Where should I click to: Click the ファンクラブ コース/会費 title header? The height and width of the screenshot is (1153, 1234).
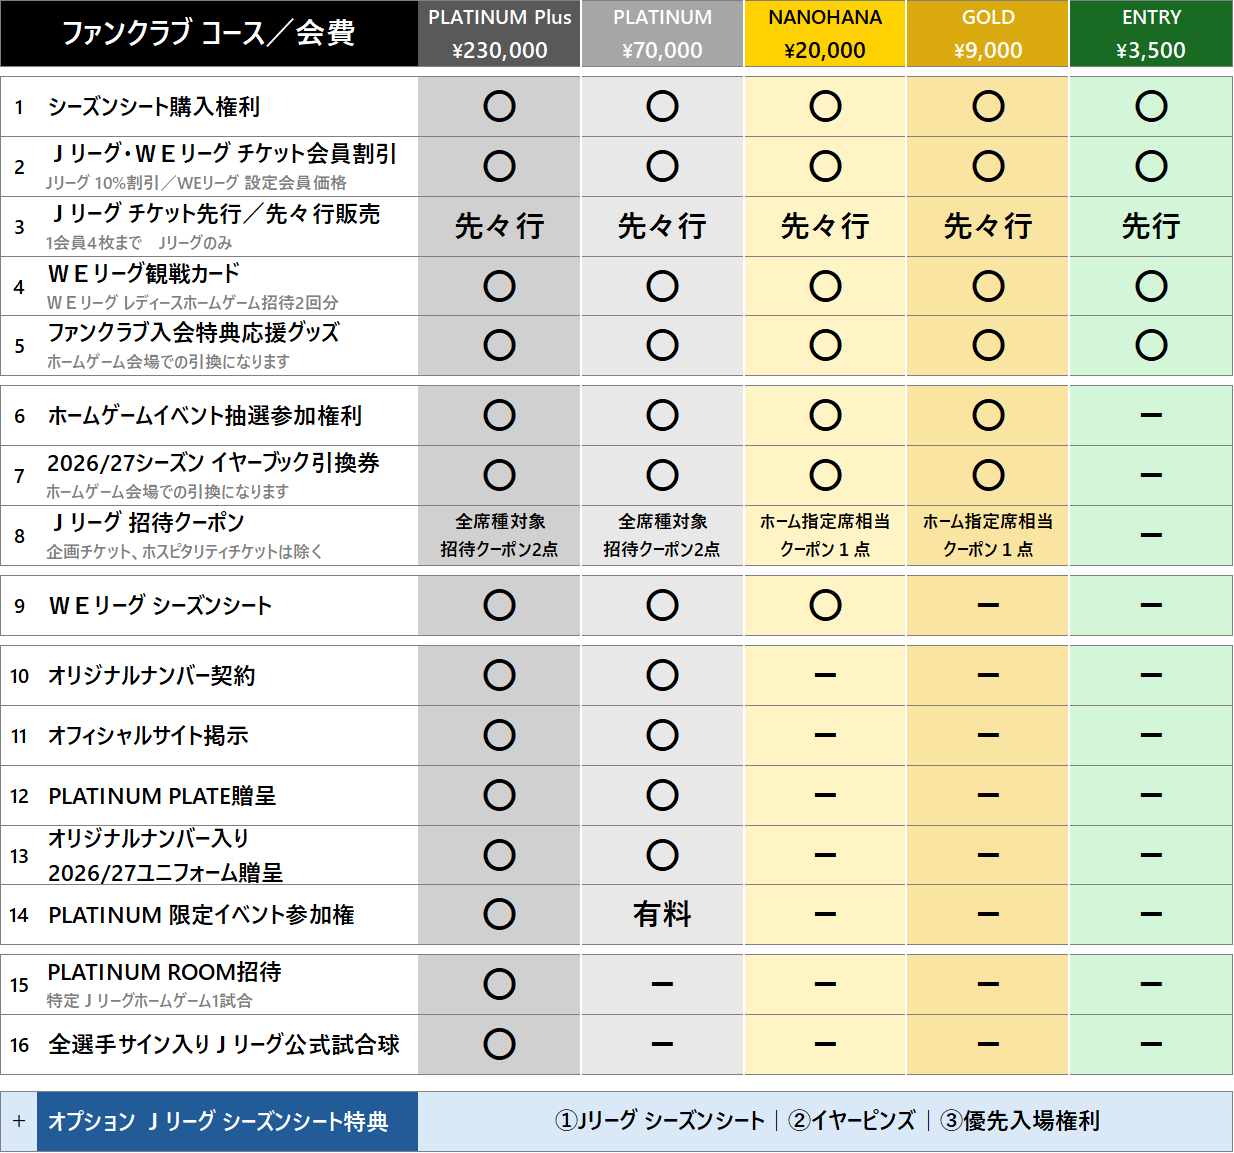(x=209, y=34)
